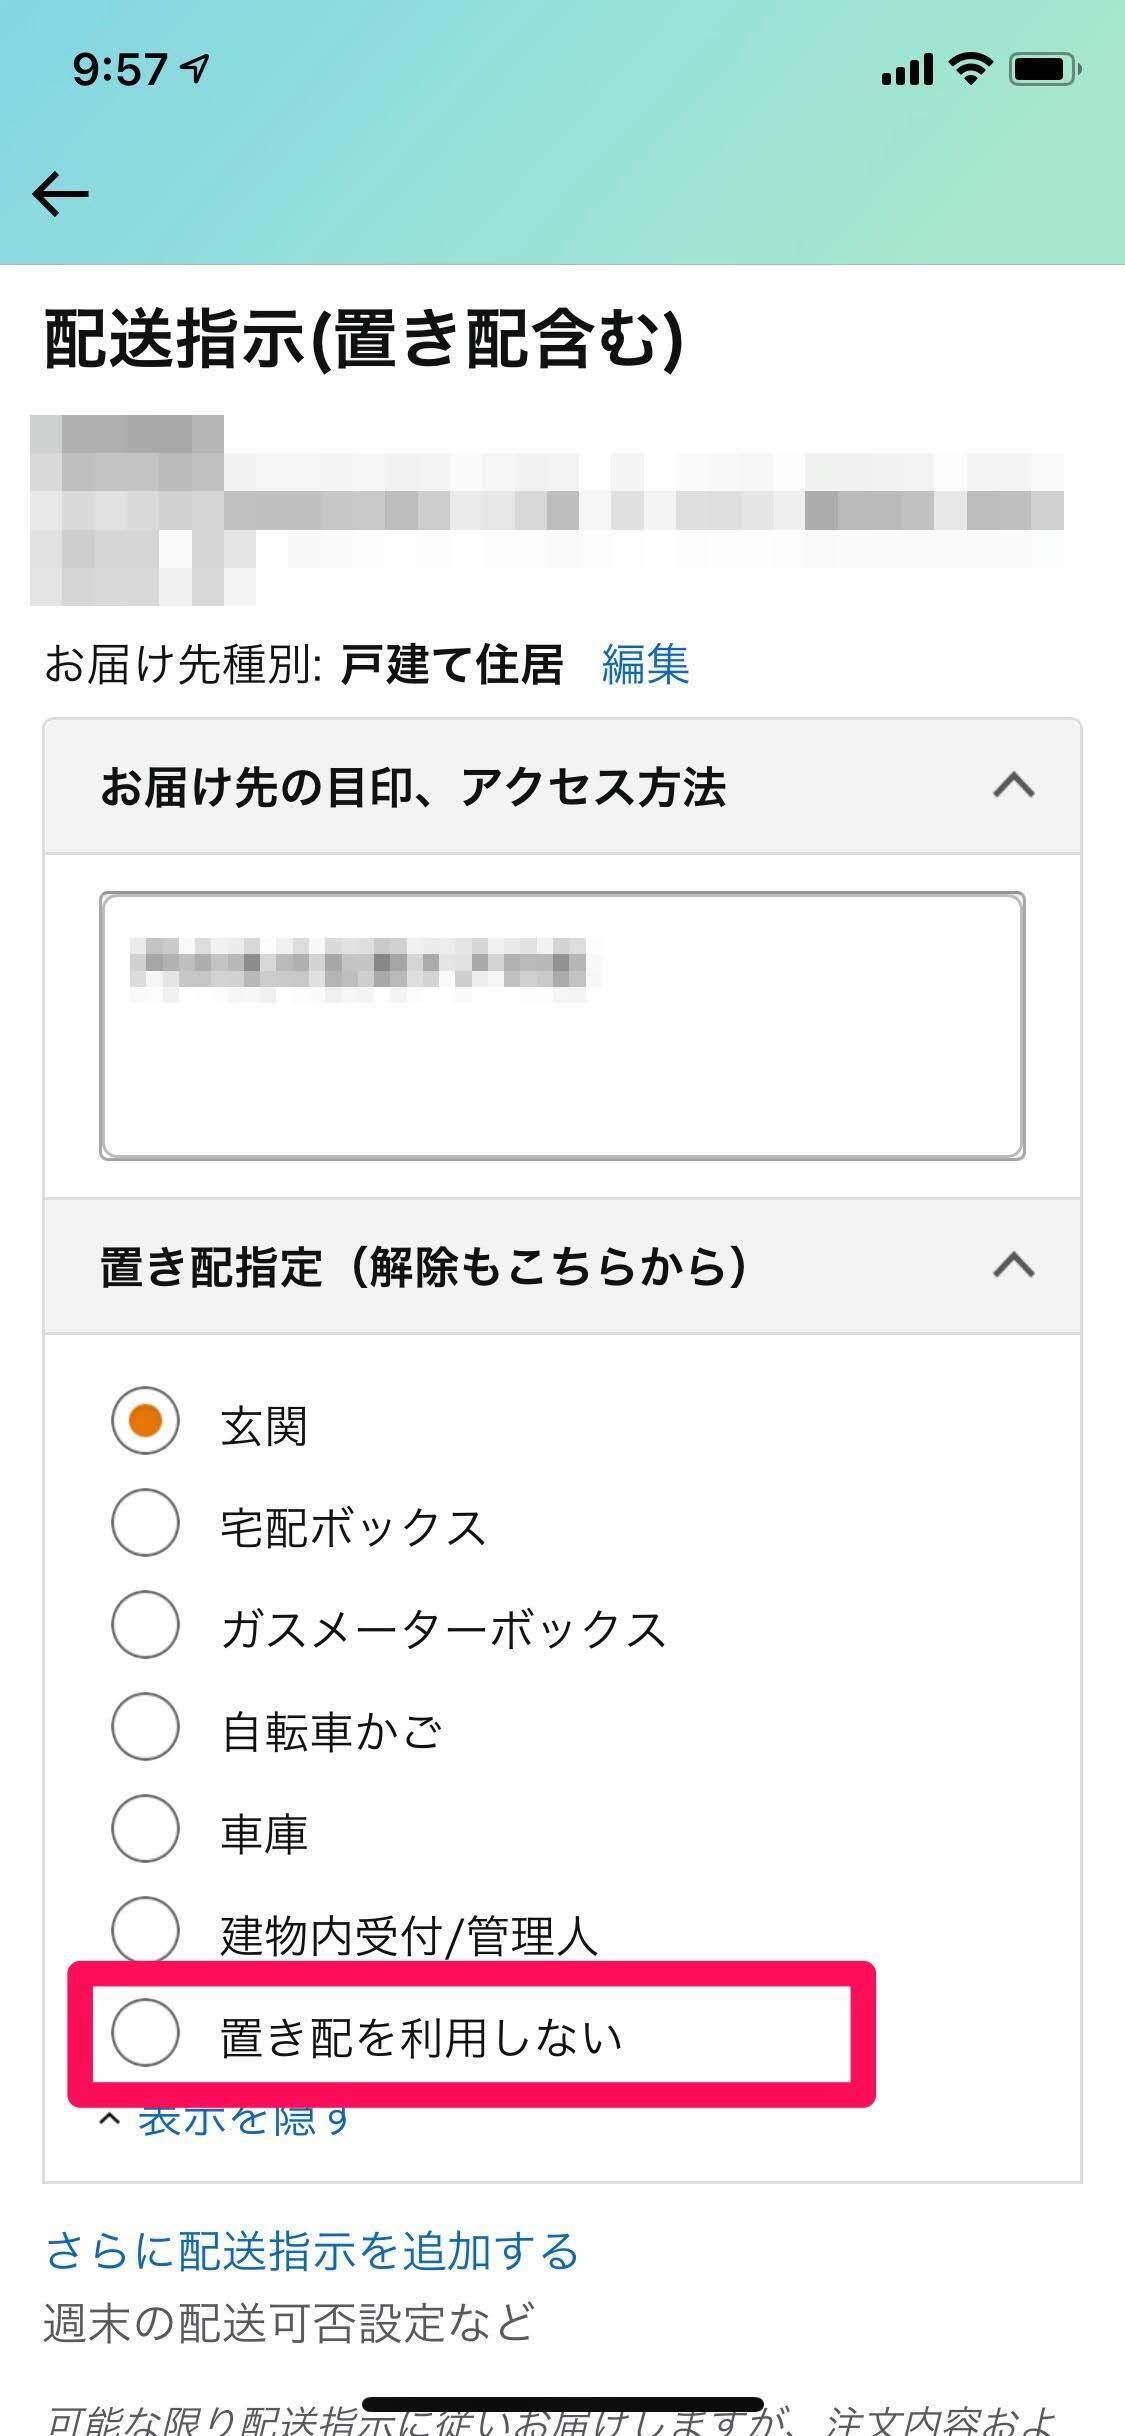Tap the back arrow icon
The width and height of the screenshot is (1125, 2436).
60,194
